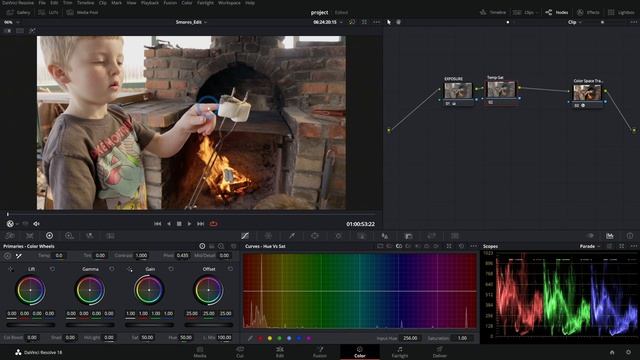The width and height of the screenshot is (640, 360).
Task: Toggle the Timeline panel button
Action: click(x=493, y=12)
